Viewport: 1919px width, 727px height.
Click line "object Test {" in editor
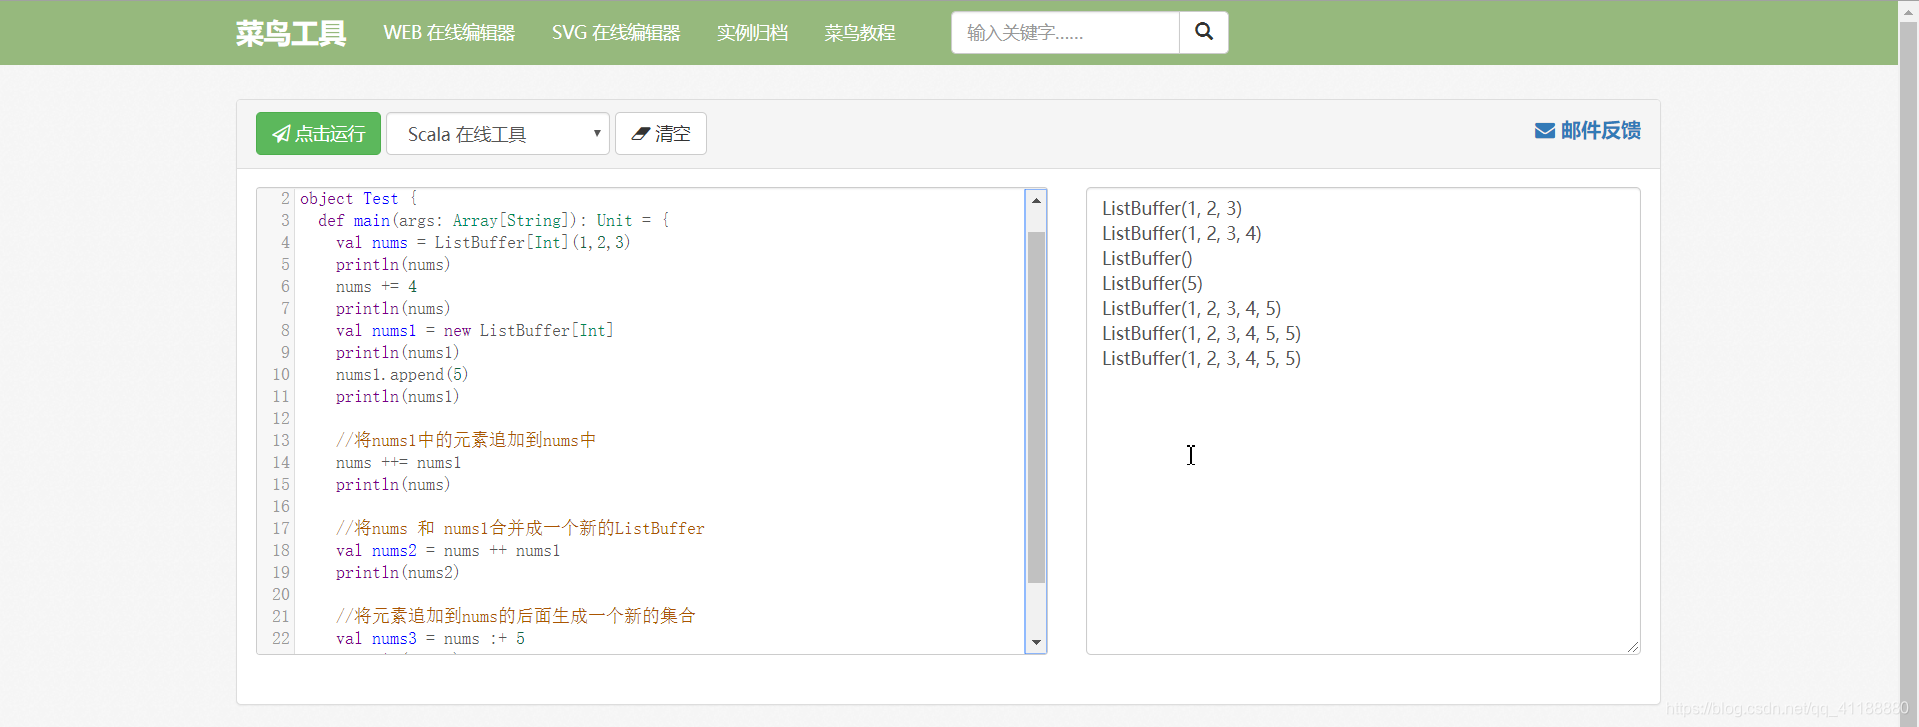(359, 199)
